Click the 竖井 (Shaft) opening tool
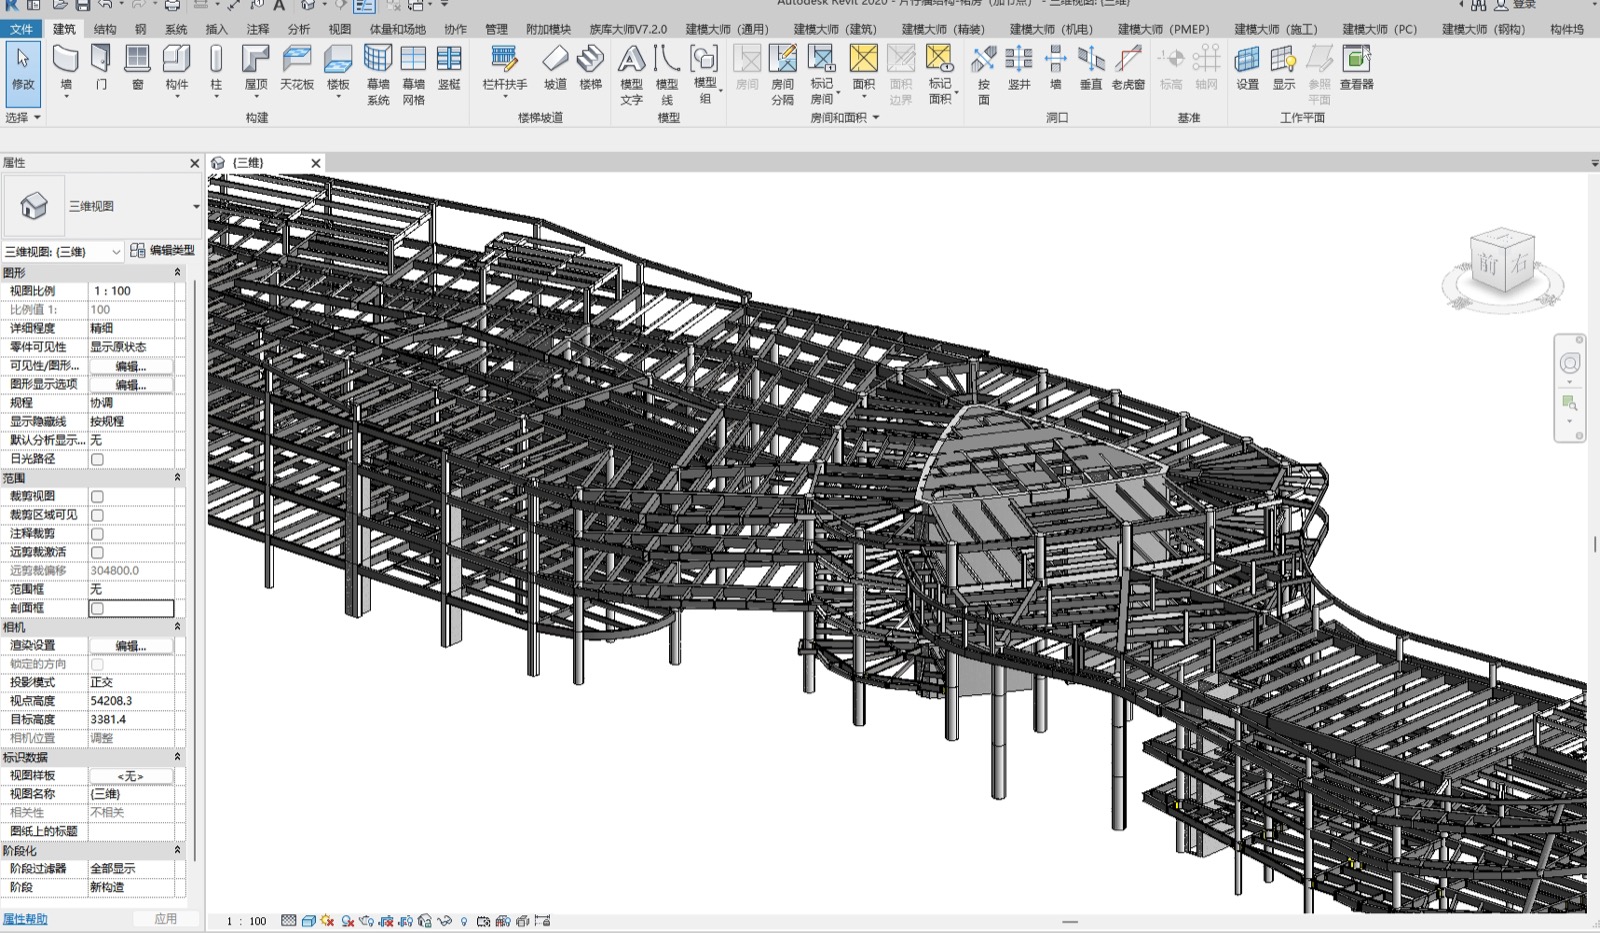 click(1019, 68)
